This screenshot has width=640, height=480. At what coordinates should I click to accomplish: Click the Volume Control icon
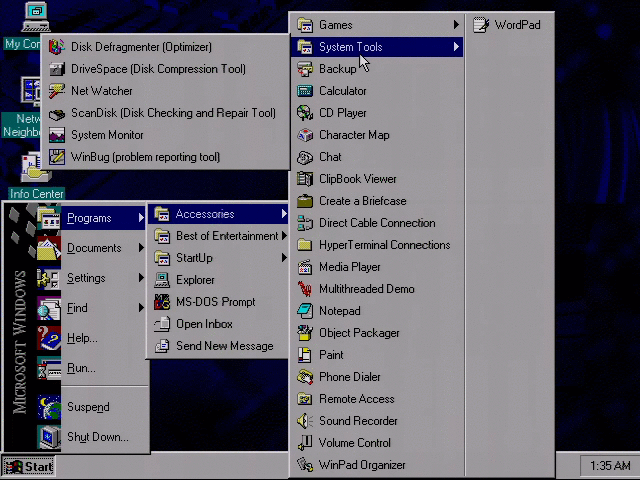click(305, 443)
